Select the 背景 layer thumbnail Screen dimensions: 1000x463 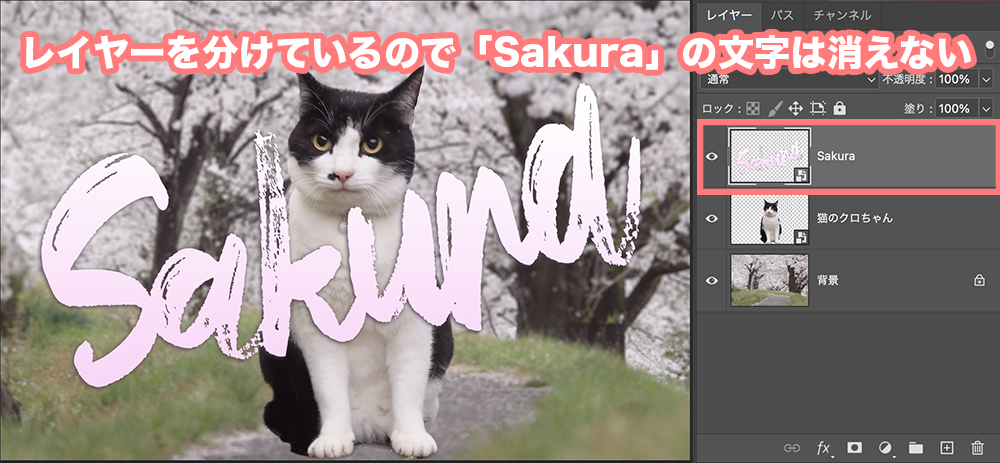(x=770, y=280)
